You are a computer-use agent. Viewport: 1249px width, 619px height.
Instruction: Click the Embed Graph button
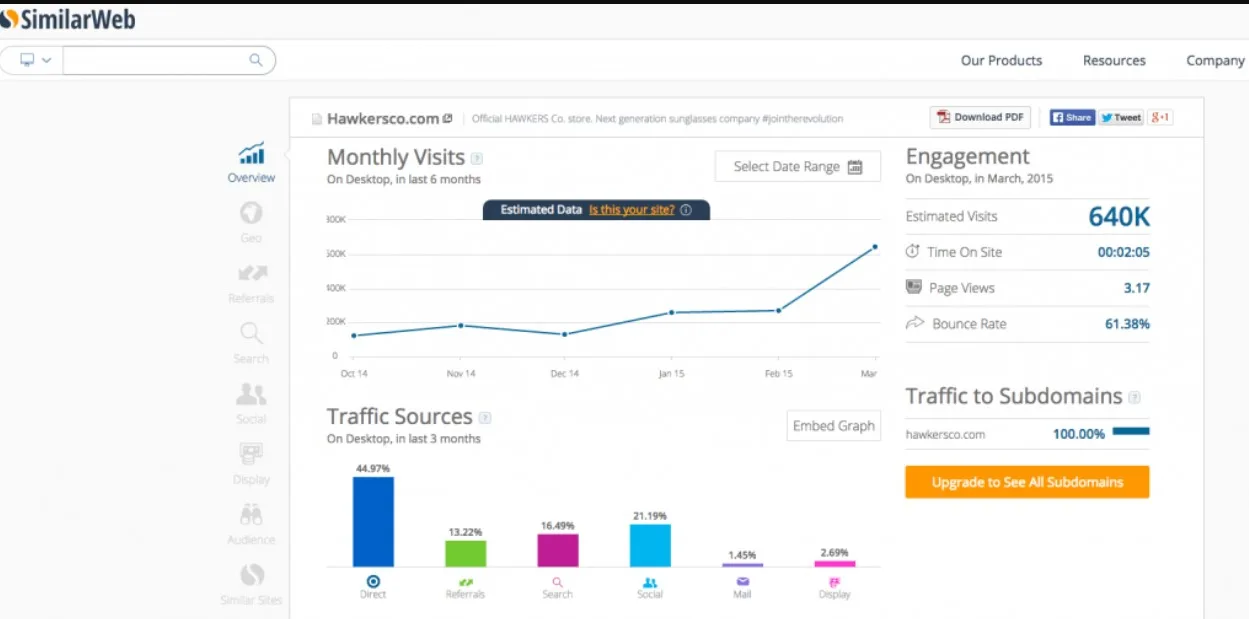(x=834, y=426)
